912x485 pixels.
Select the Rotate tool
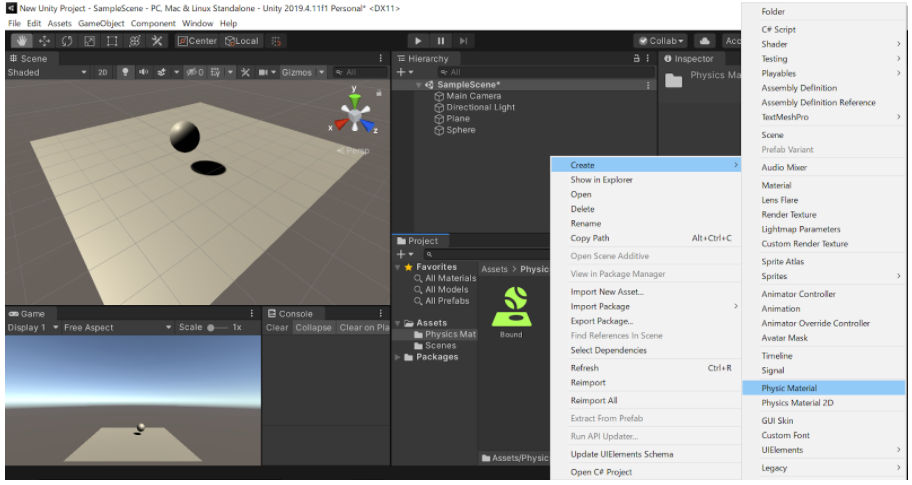(x=67, y=41)
